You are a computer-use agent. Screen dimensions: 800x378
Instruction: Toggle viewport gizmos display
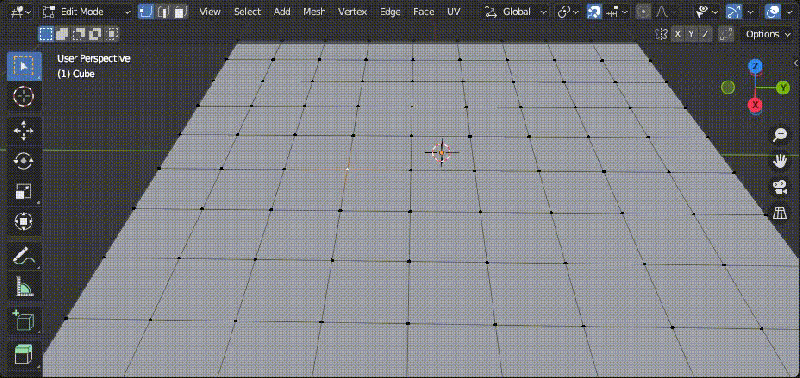(734, 11)
